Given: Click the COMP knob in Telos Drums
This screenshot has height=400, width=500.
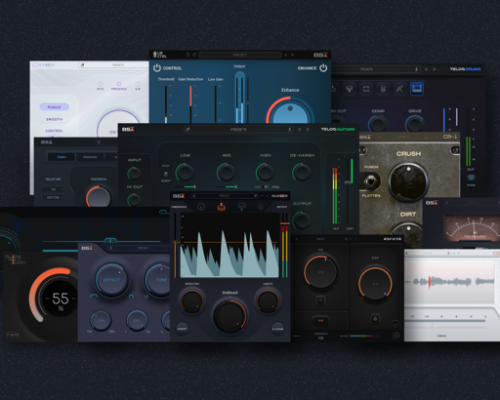Looking at the screenshot, I should coord(378,123).
